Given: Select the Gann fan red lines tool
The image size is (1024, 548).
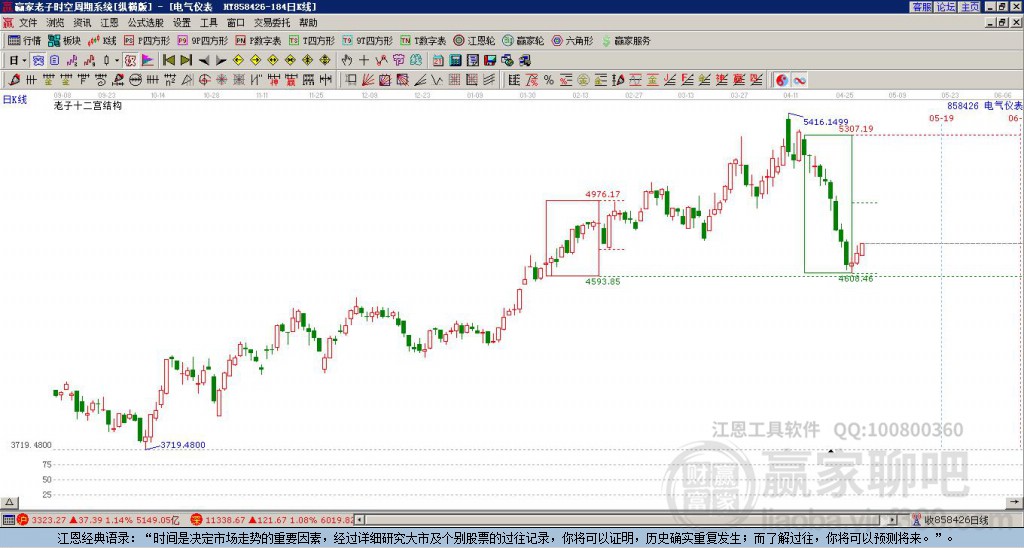Looking at the screenshot, I should [368, 80].
